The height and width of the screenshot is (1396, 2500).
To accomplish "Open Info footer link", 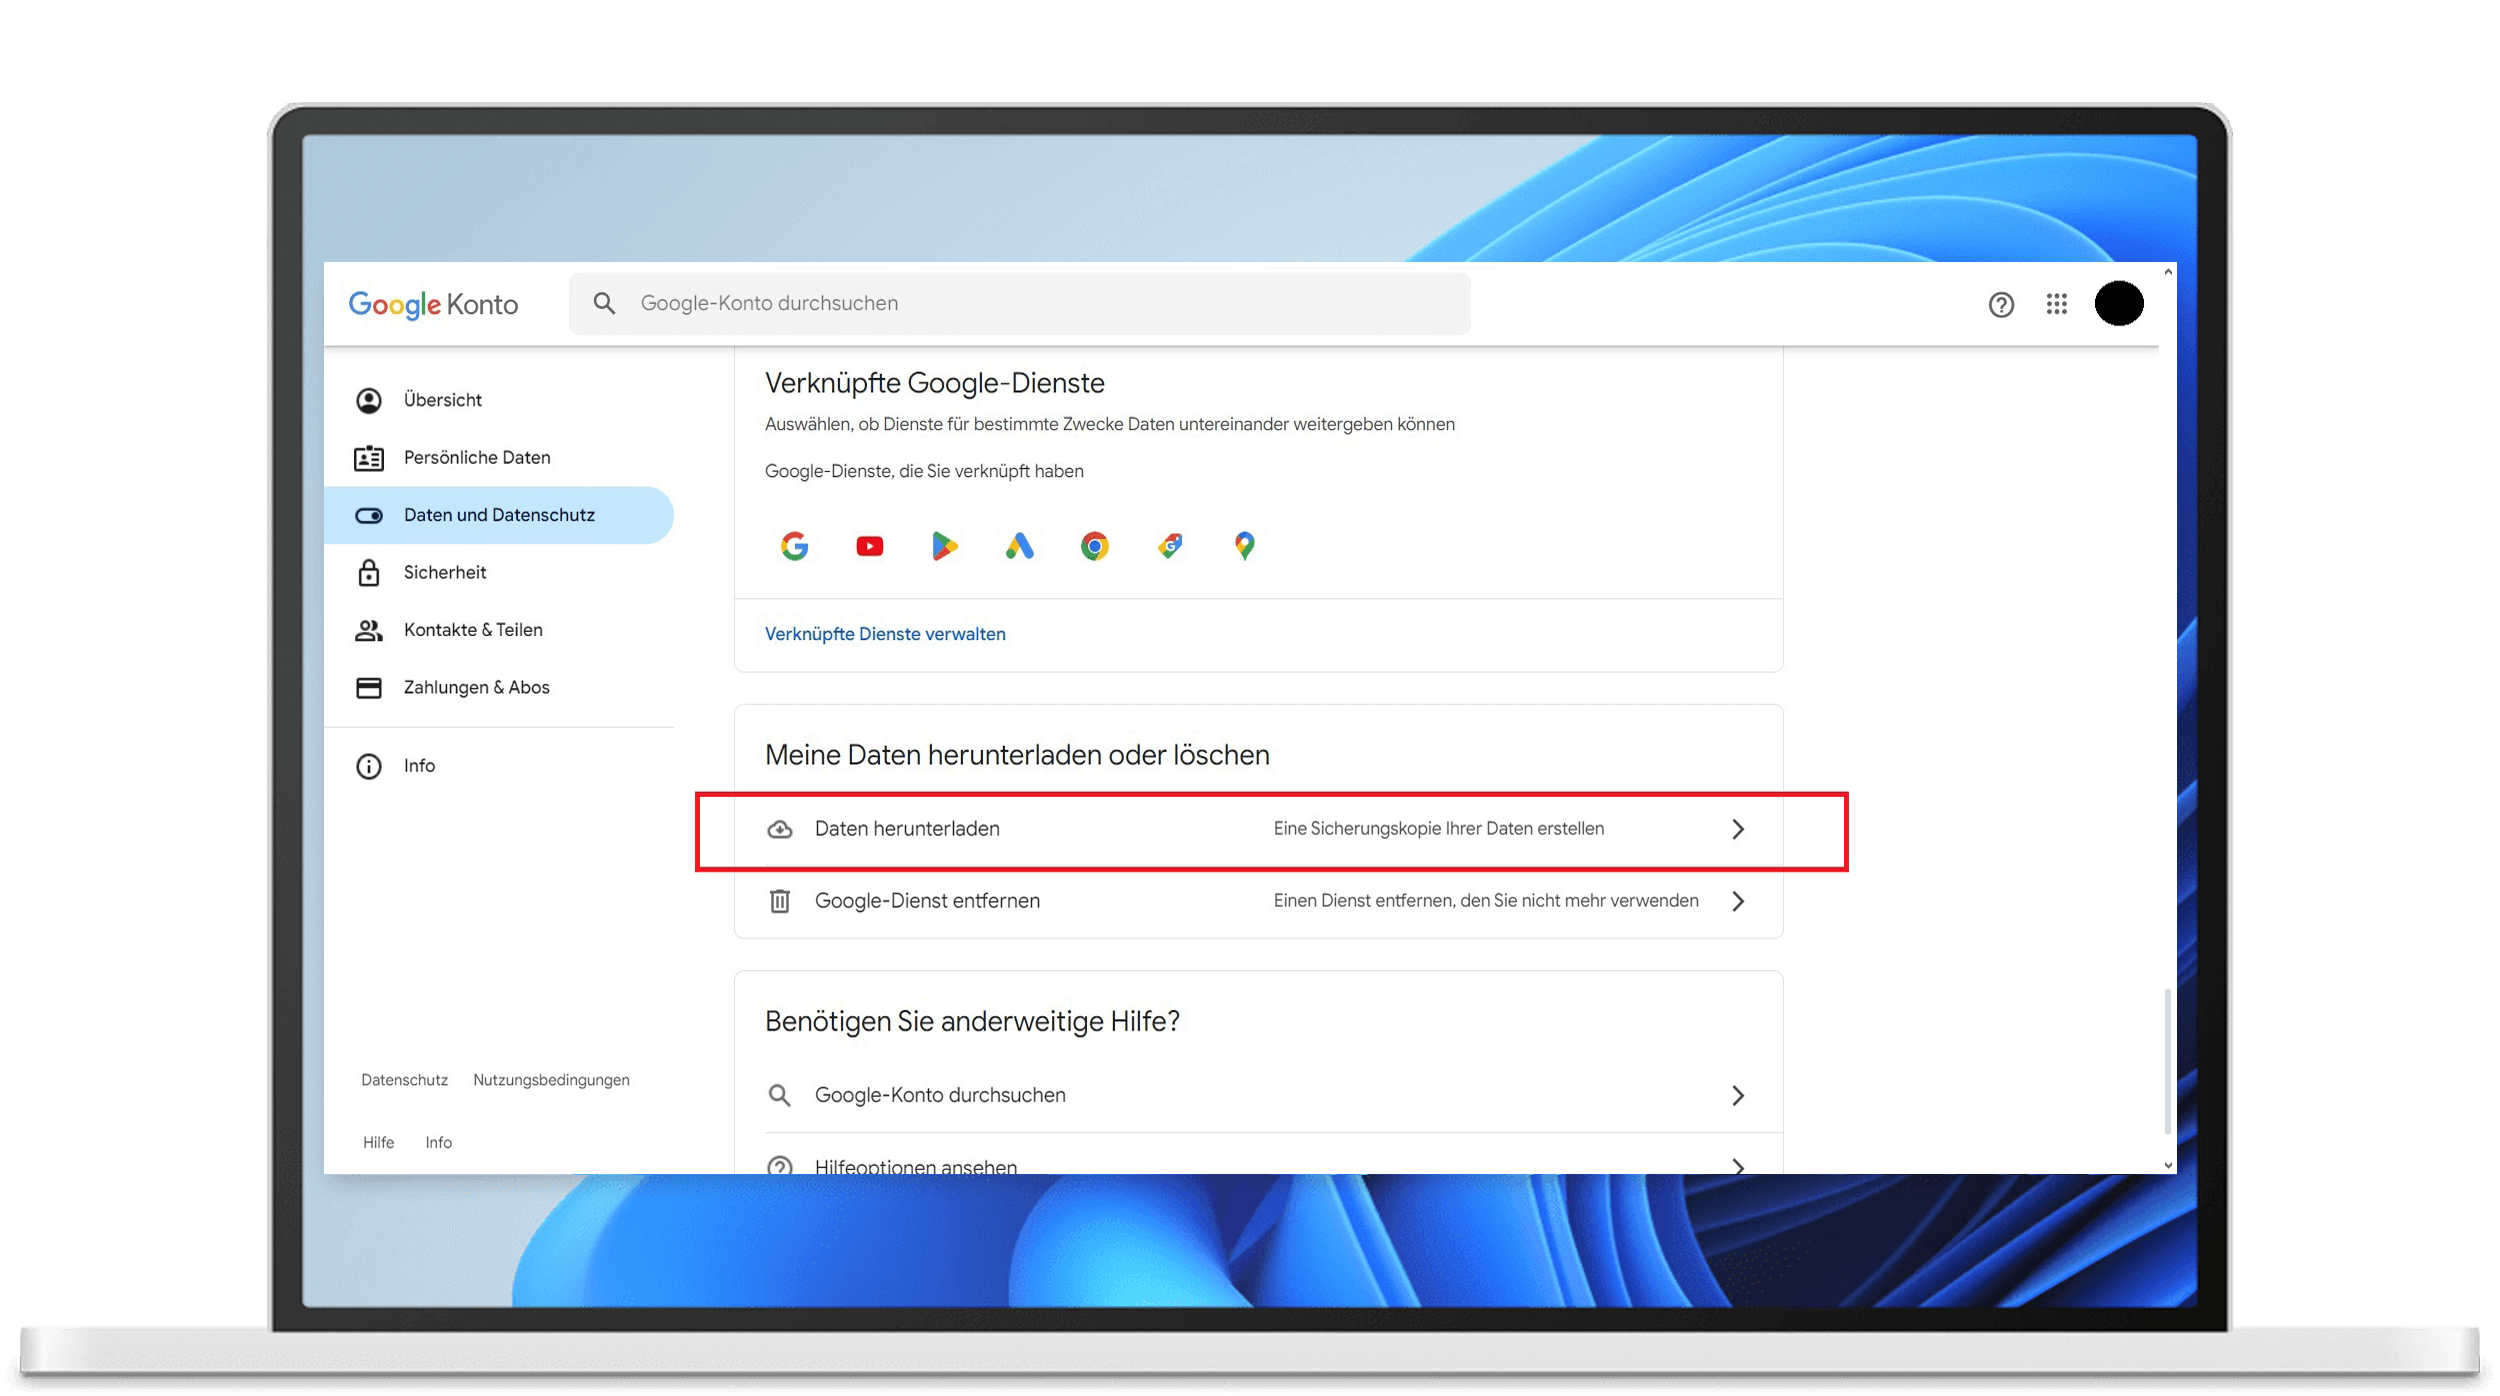I will pos(438,1142).
